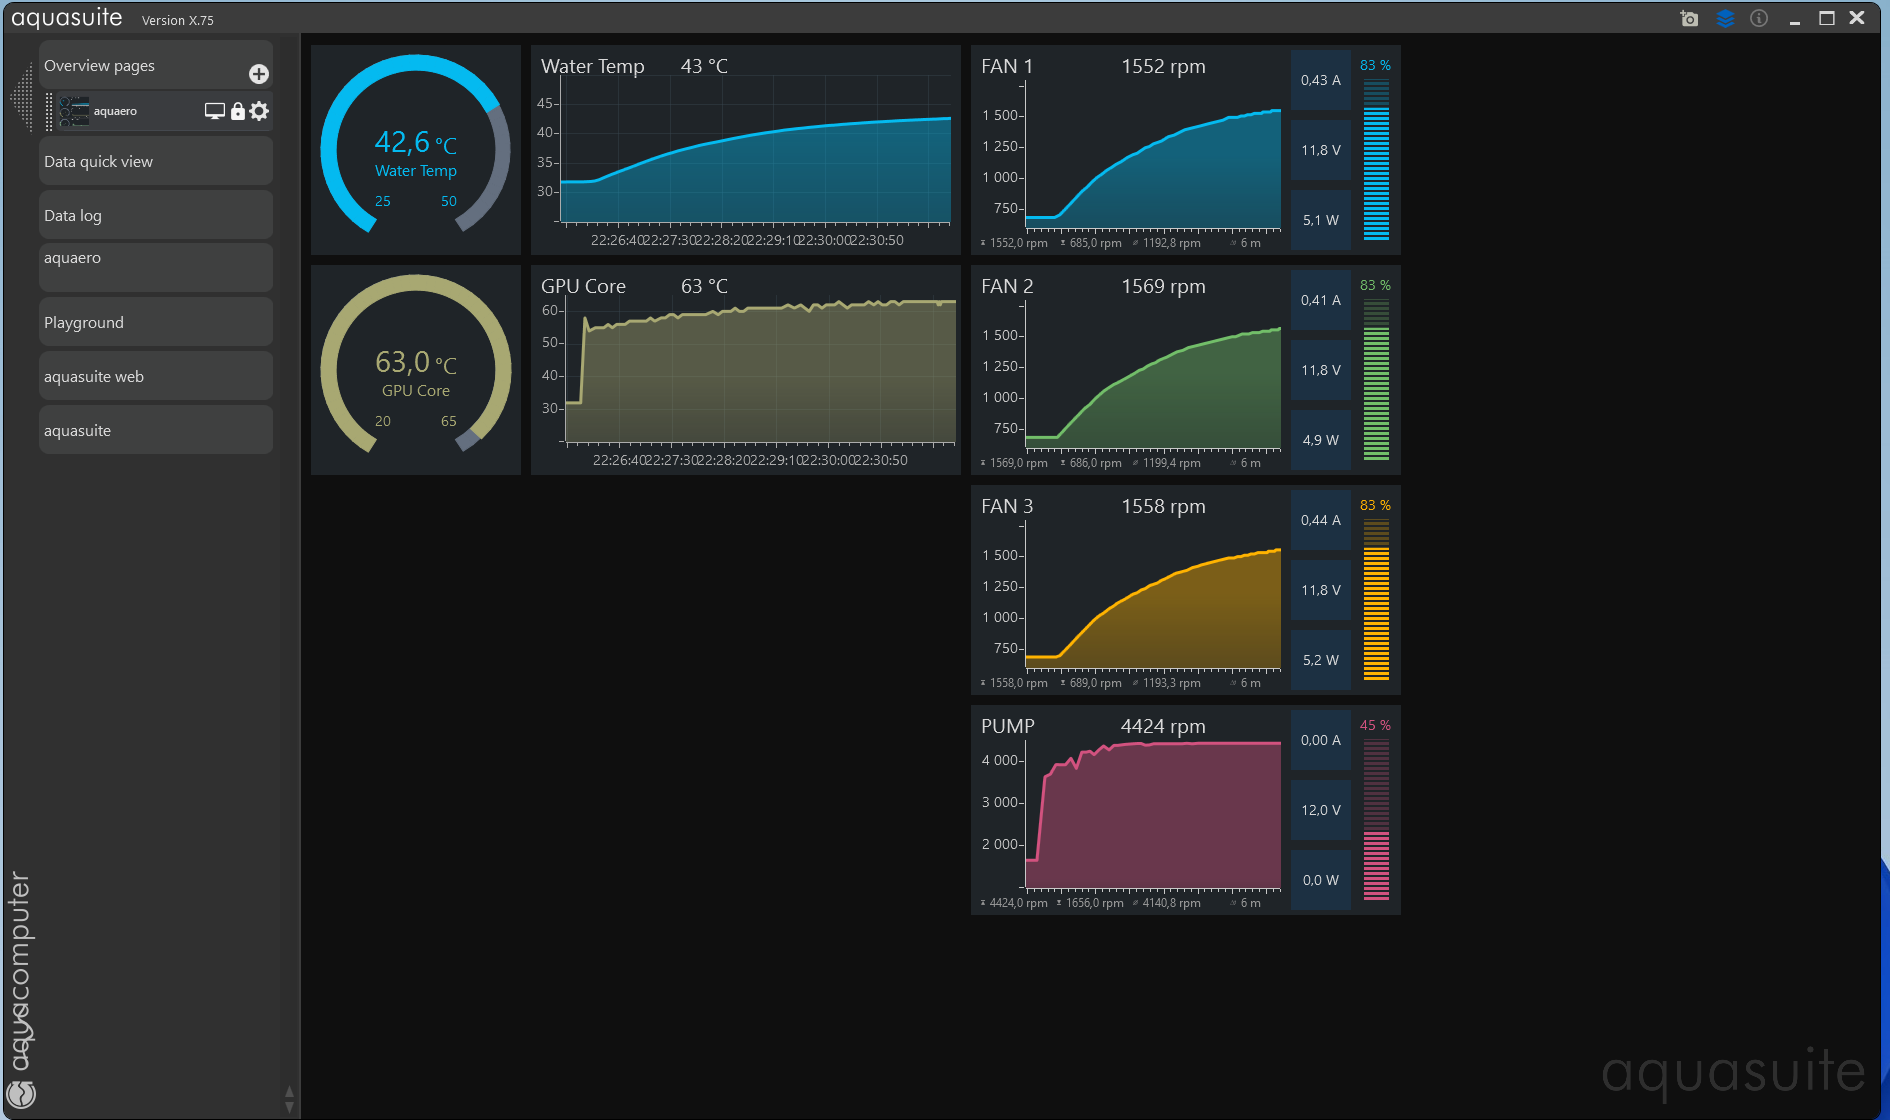This screenshot has width=1890, height=1120.
Task: Click the blue layers icon in title bar
Action: click(1725, 19)
